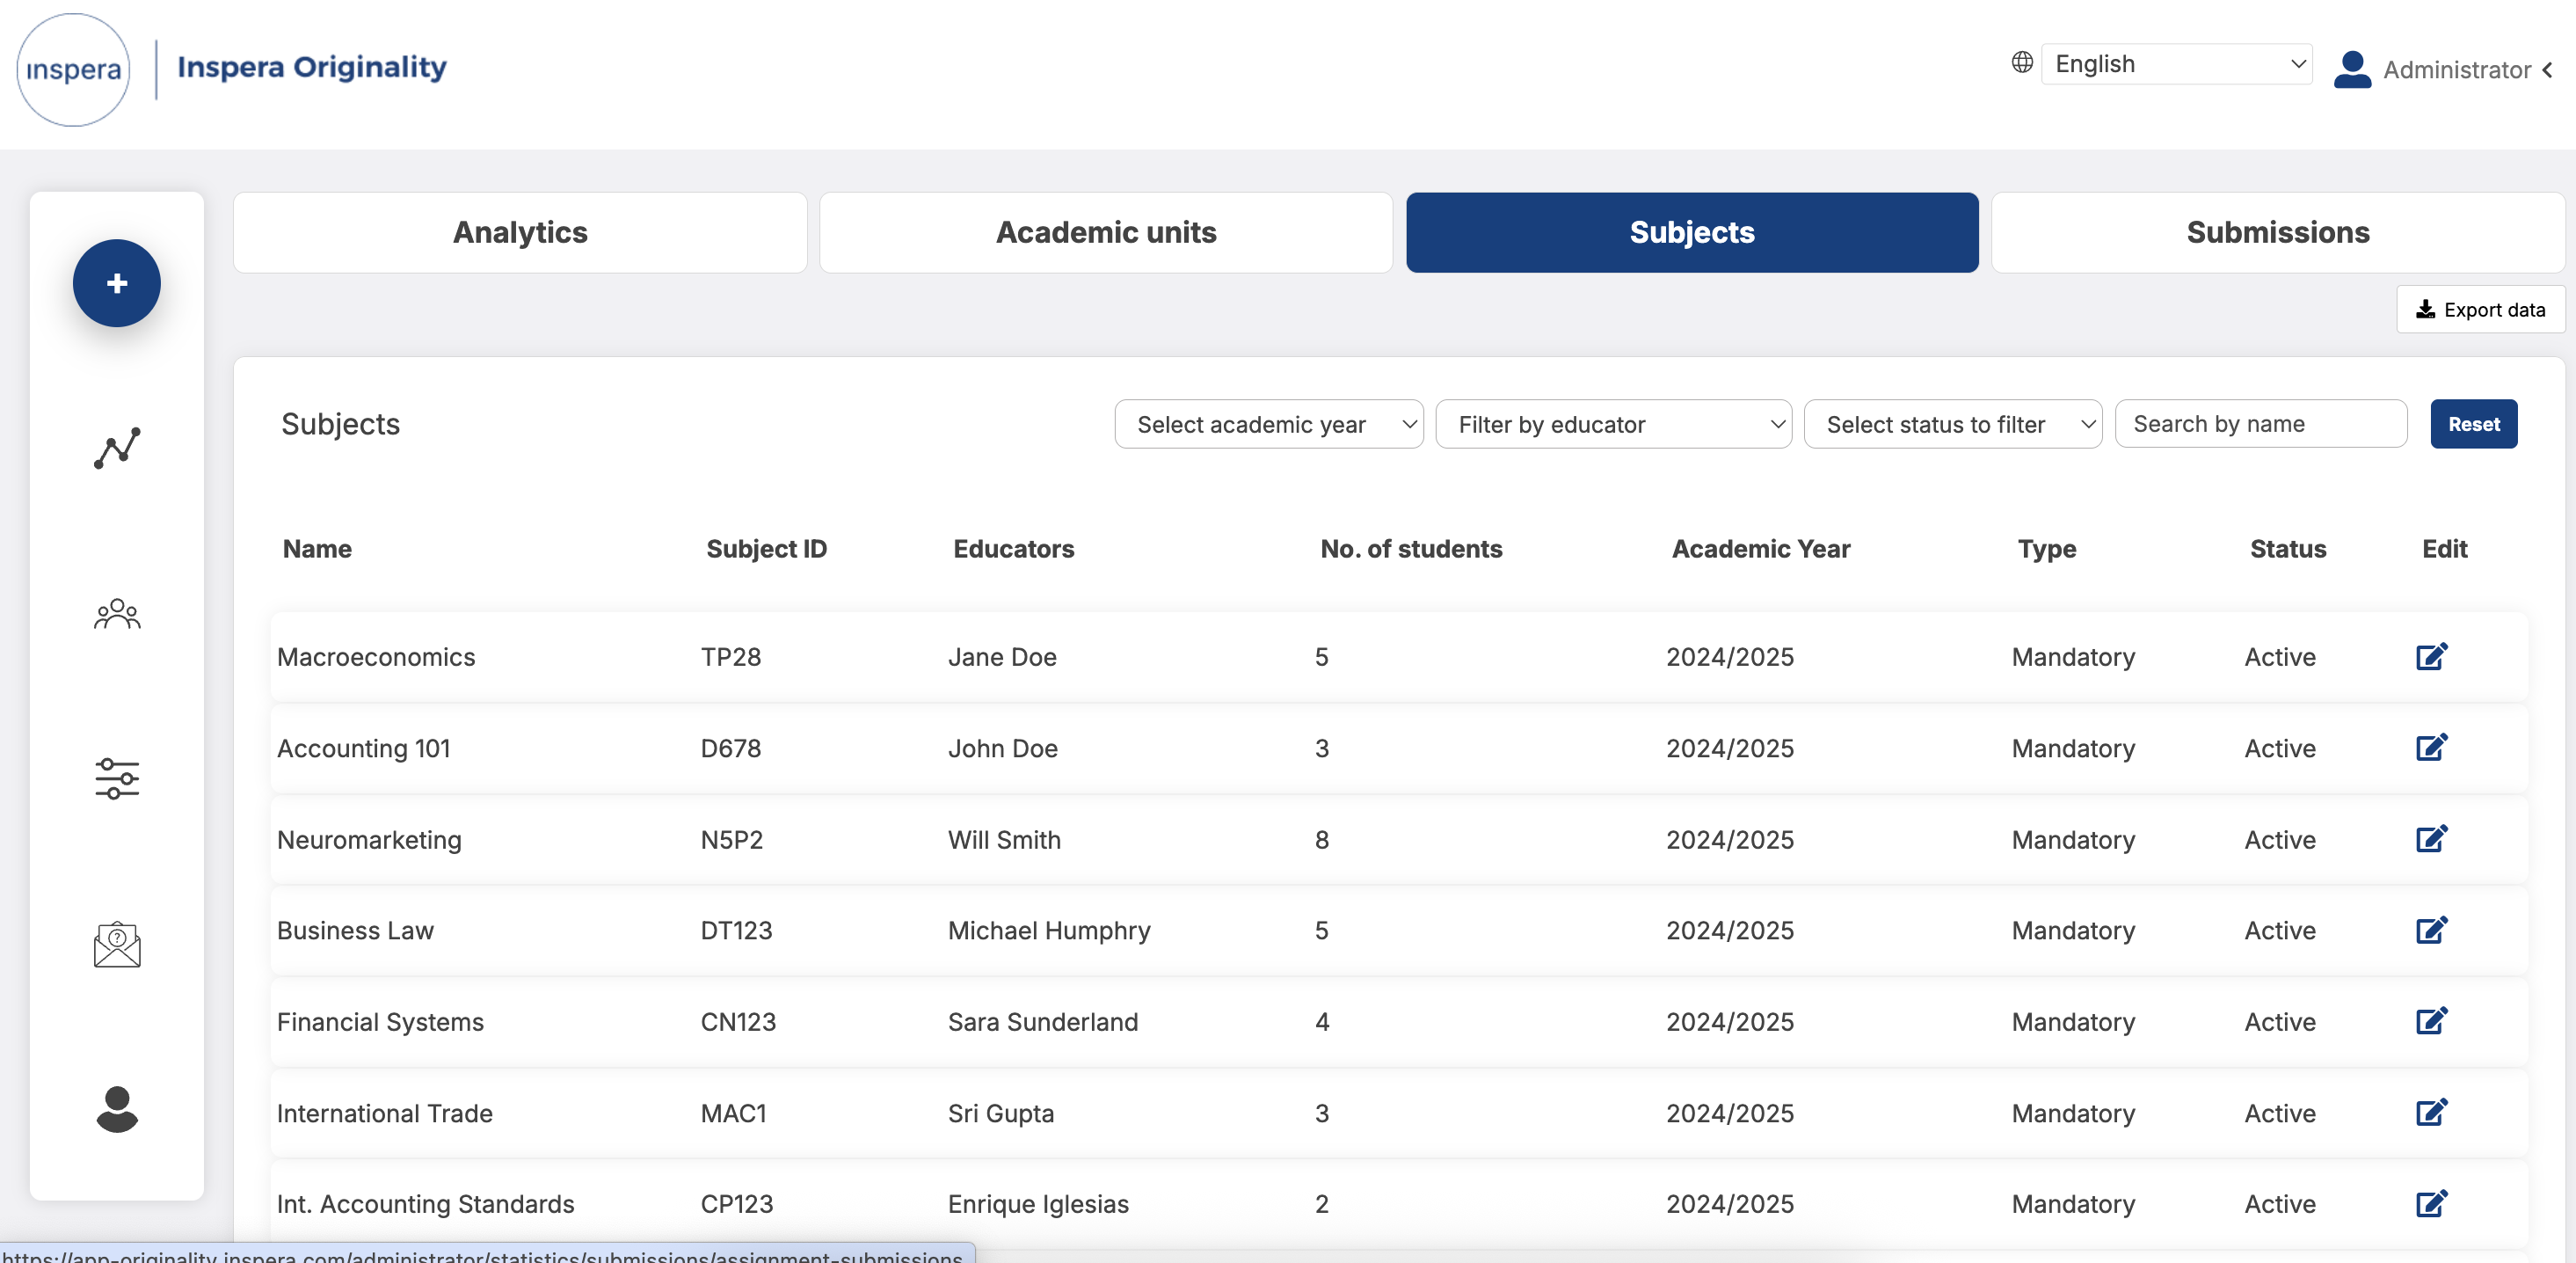Switch to the Submissions tab

[x=2277, y=232]
